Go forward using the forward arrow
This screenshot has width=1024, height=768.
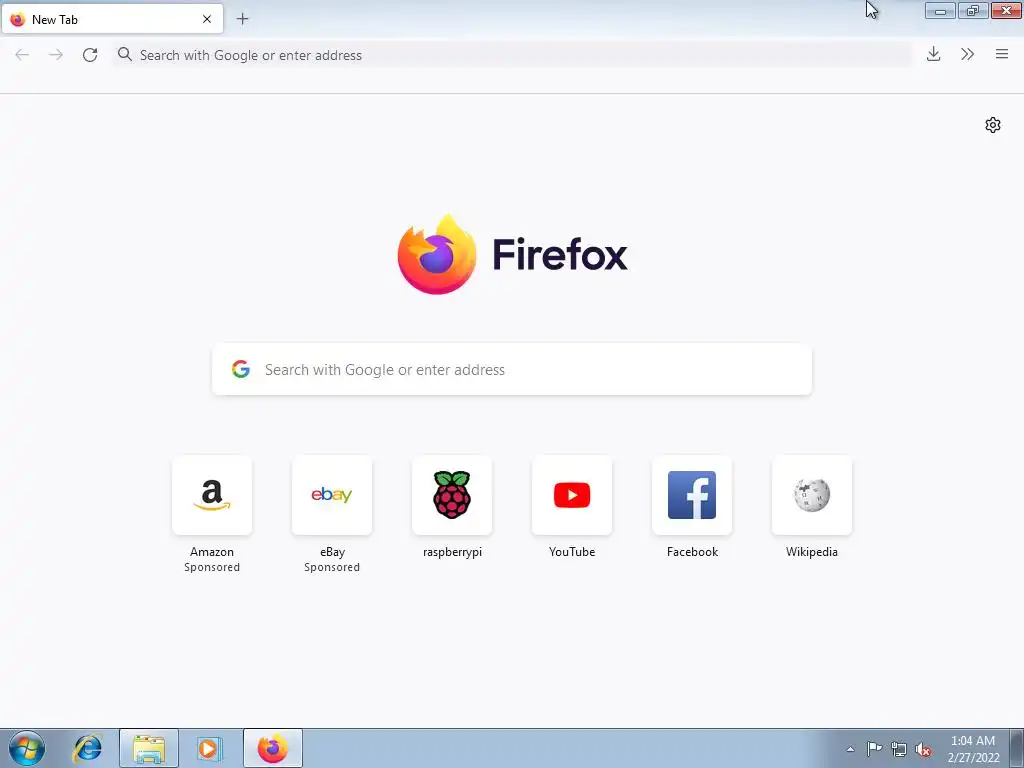tap(56, 55)
